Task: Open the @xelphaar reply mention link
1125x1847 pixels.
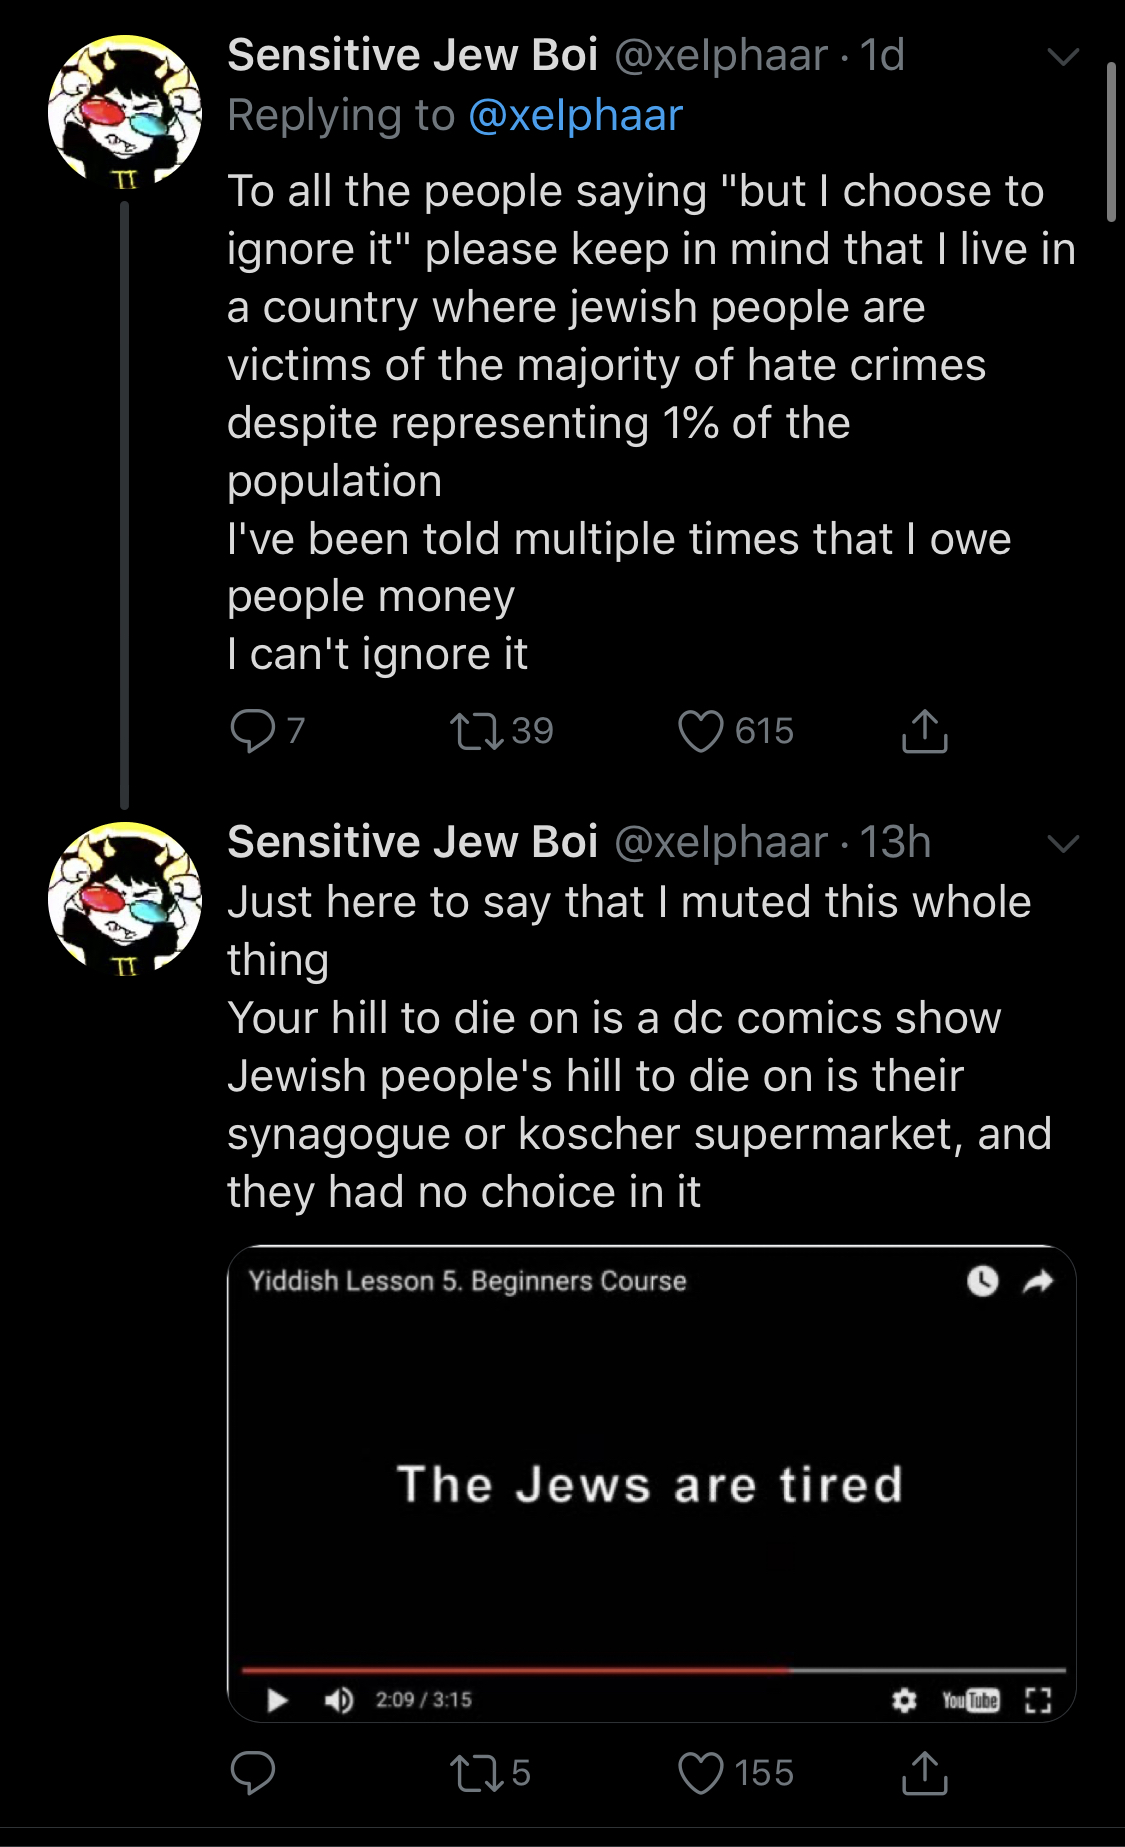Action: [575, 116]
